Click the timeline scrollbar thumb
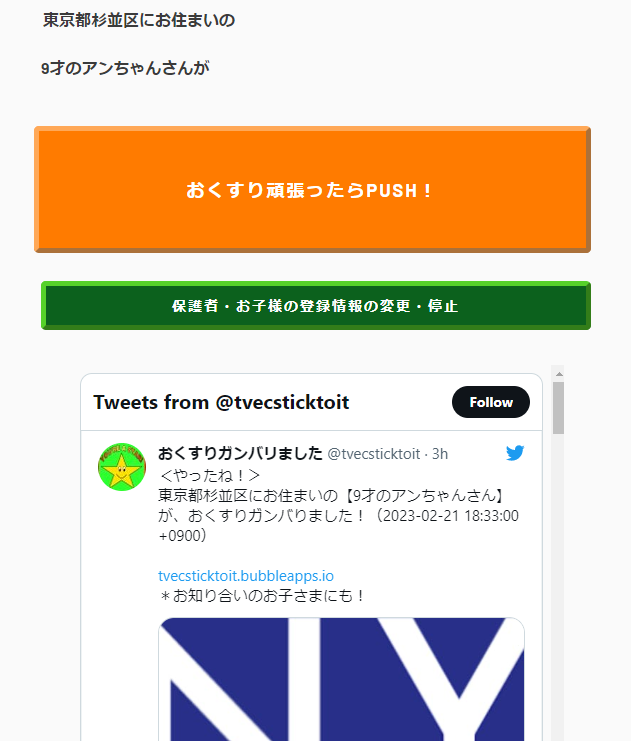Viewport: 631px width, 741px height. click(559, 408)
